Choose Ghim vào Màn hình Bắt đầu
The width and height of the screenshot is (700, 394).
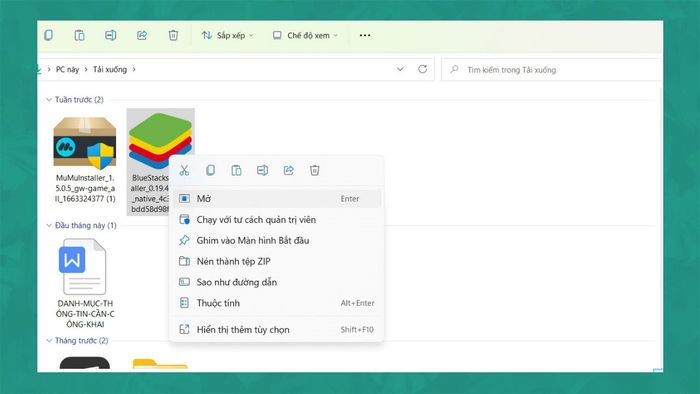click(276, 241)
